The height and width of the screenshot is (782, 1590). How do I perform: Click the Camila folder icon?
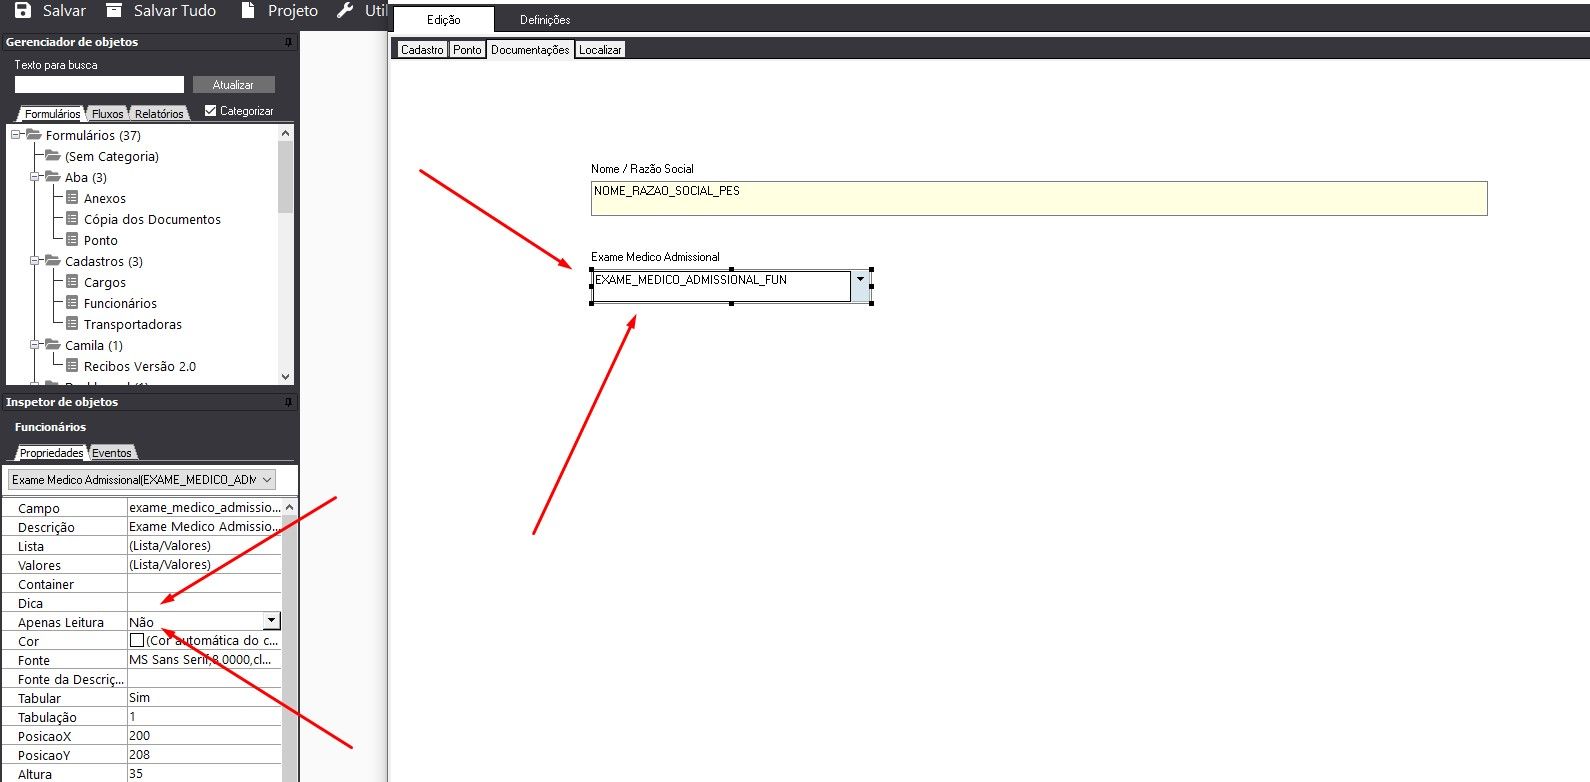[53, 345]
